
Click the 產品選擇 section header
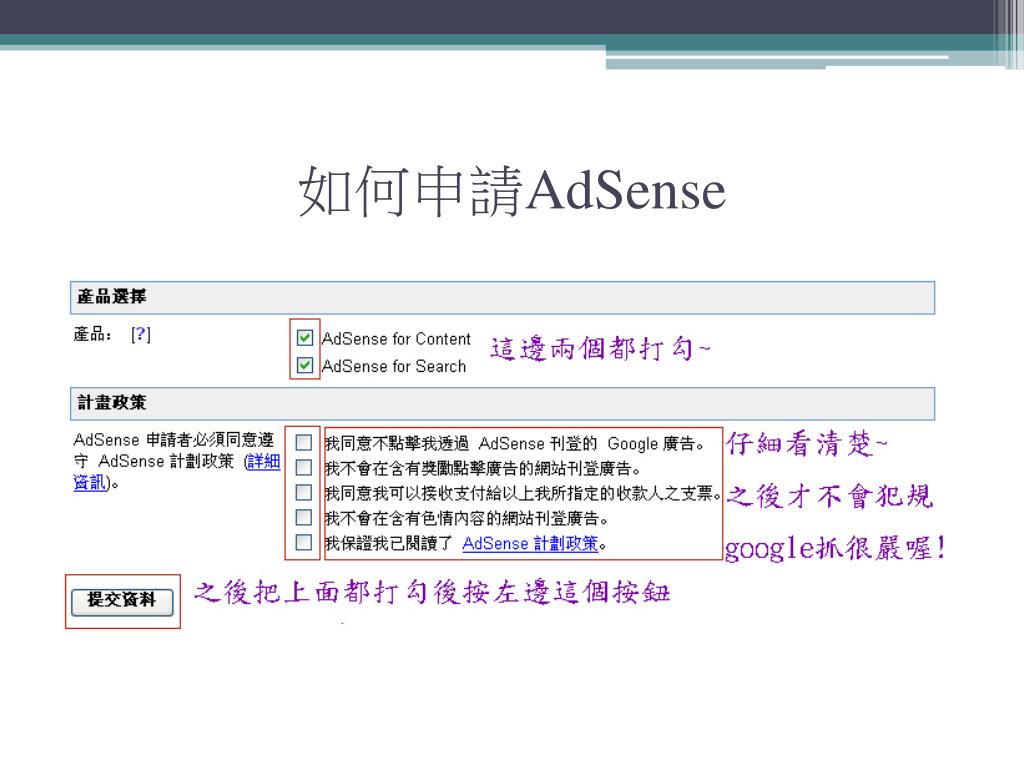coord(502,297)
